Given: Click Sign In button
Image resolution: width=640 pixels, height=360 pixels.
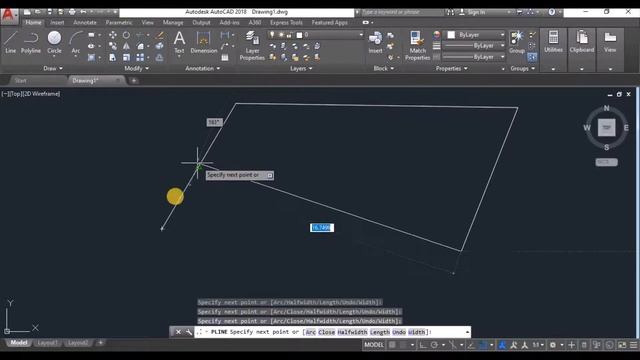Looking at the screenshot, I should [x=473, y=12].
